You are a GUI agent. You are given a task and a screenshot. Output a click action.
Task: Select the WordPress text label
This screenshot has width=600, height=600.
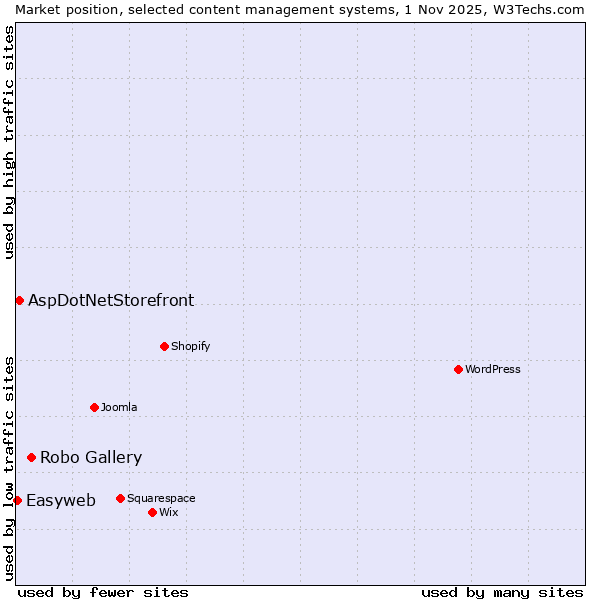point(493,369)
